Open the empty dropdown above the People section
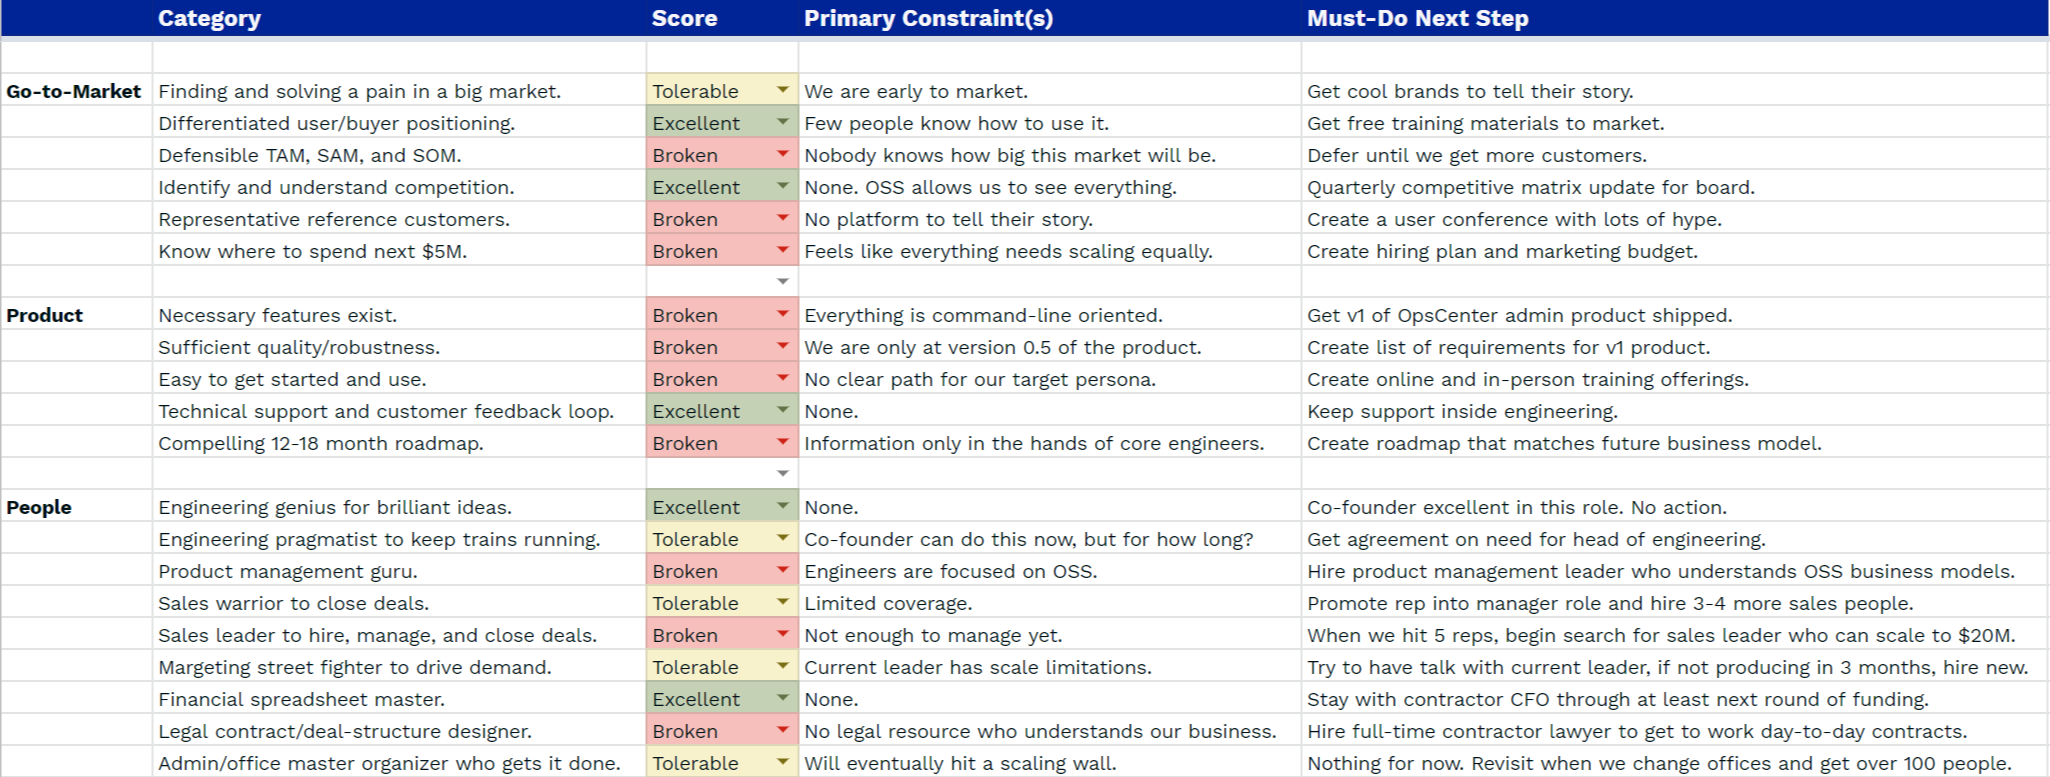This screenshot has height=777, width=2050. coord(783,474)
